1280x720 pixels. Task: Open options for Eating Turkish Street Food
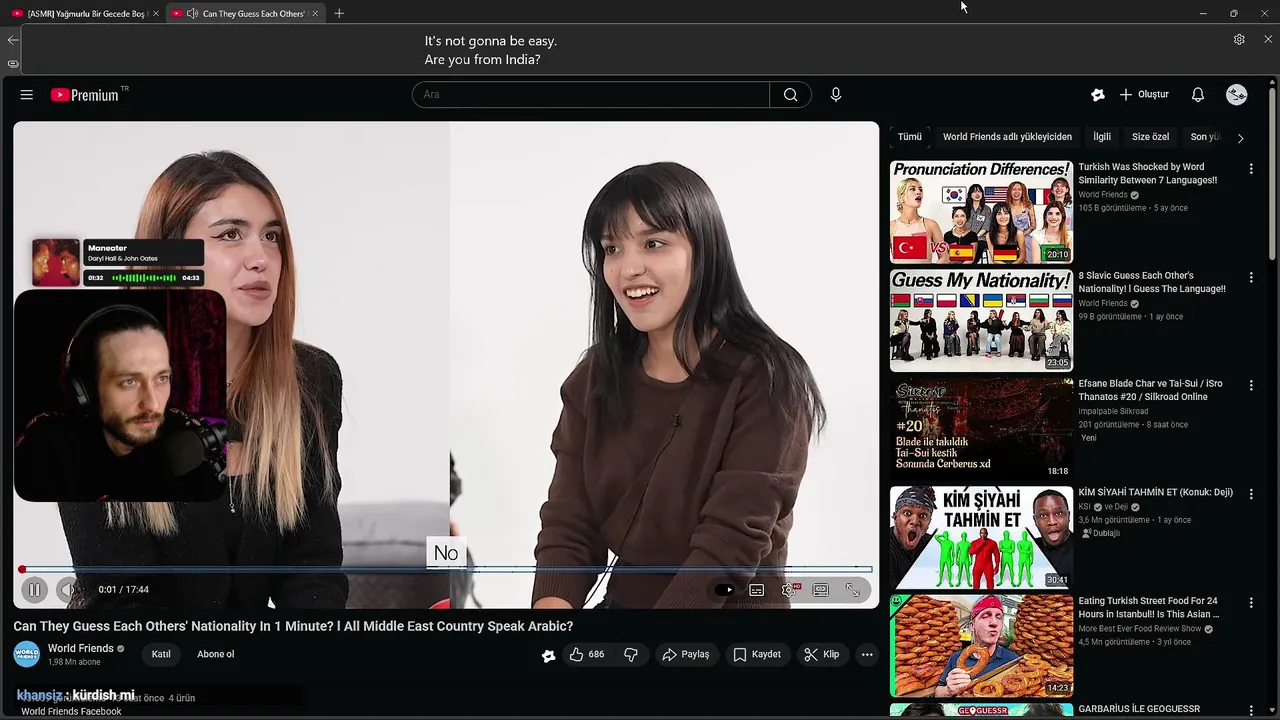click(x=1251, y=603)
